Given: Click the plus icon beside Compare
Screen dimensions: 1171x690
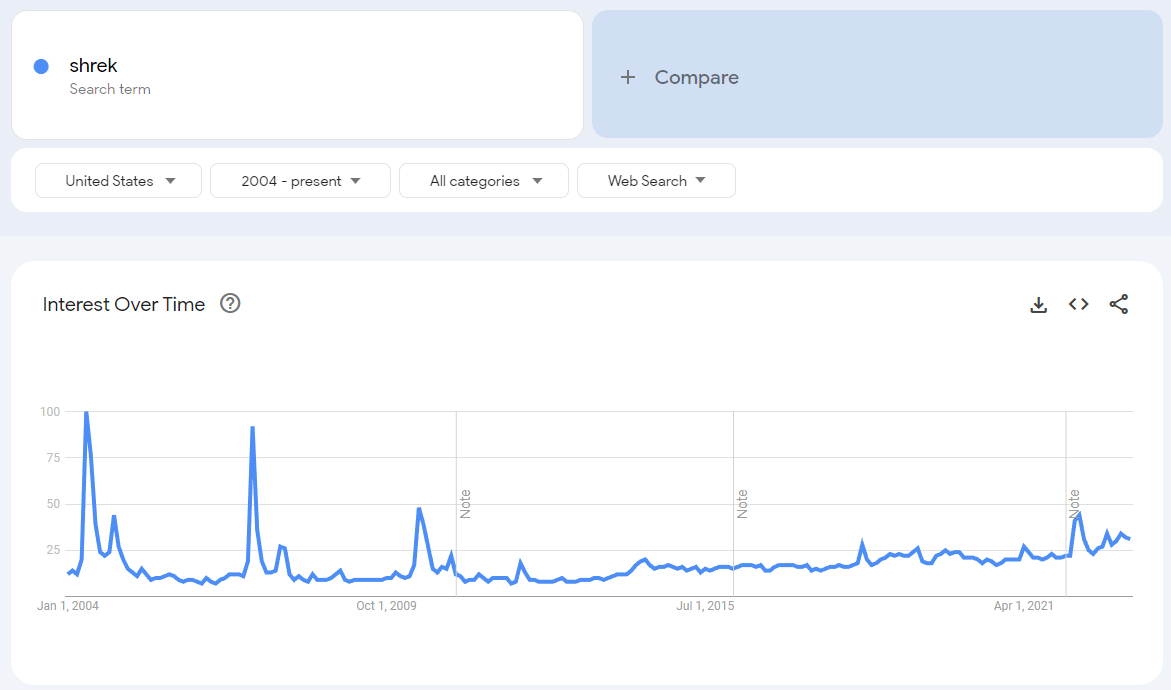Looking at the screenshot, I should tap(628, 77).
